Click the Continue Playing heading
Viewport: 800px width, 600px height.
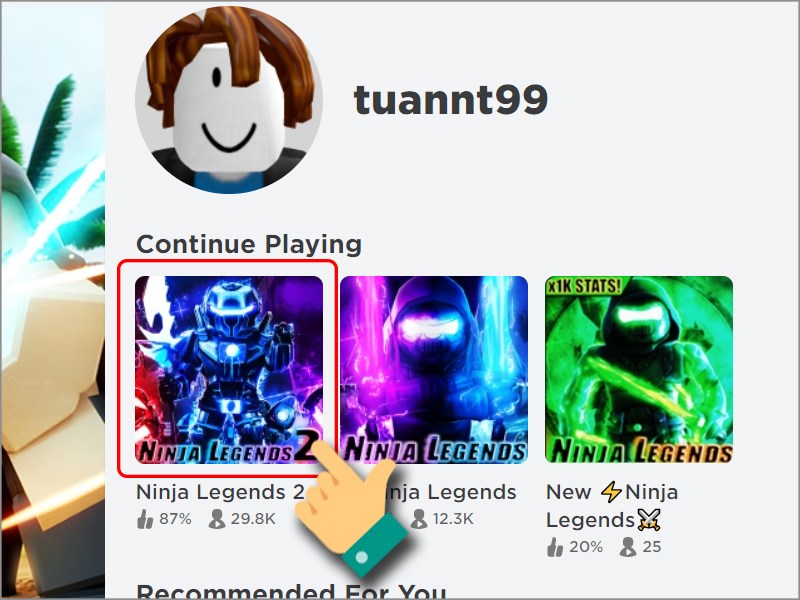coord(249,244)
